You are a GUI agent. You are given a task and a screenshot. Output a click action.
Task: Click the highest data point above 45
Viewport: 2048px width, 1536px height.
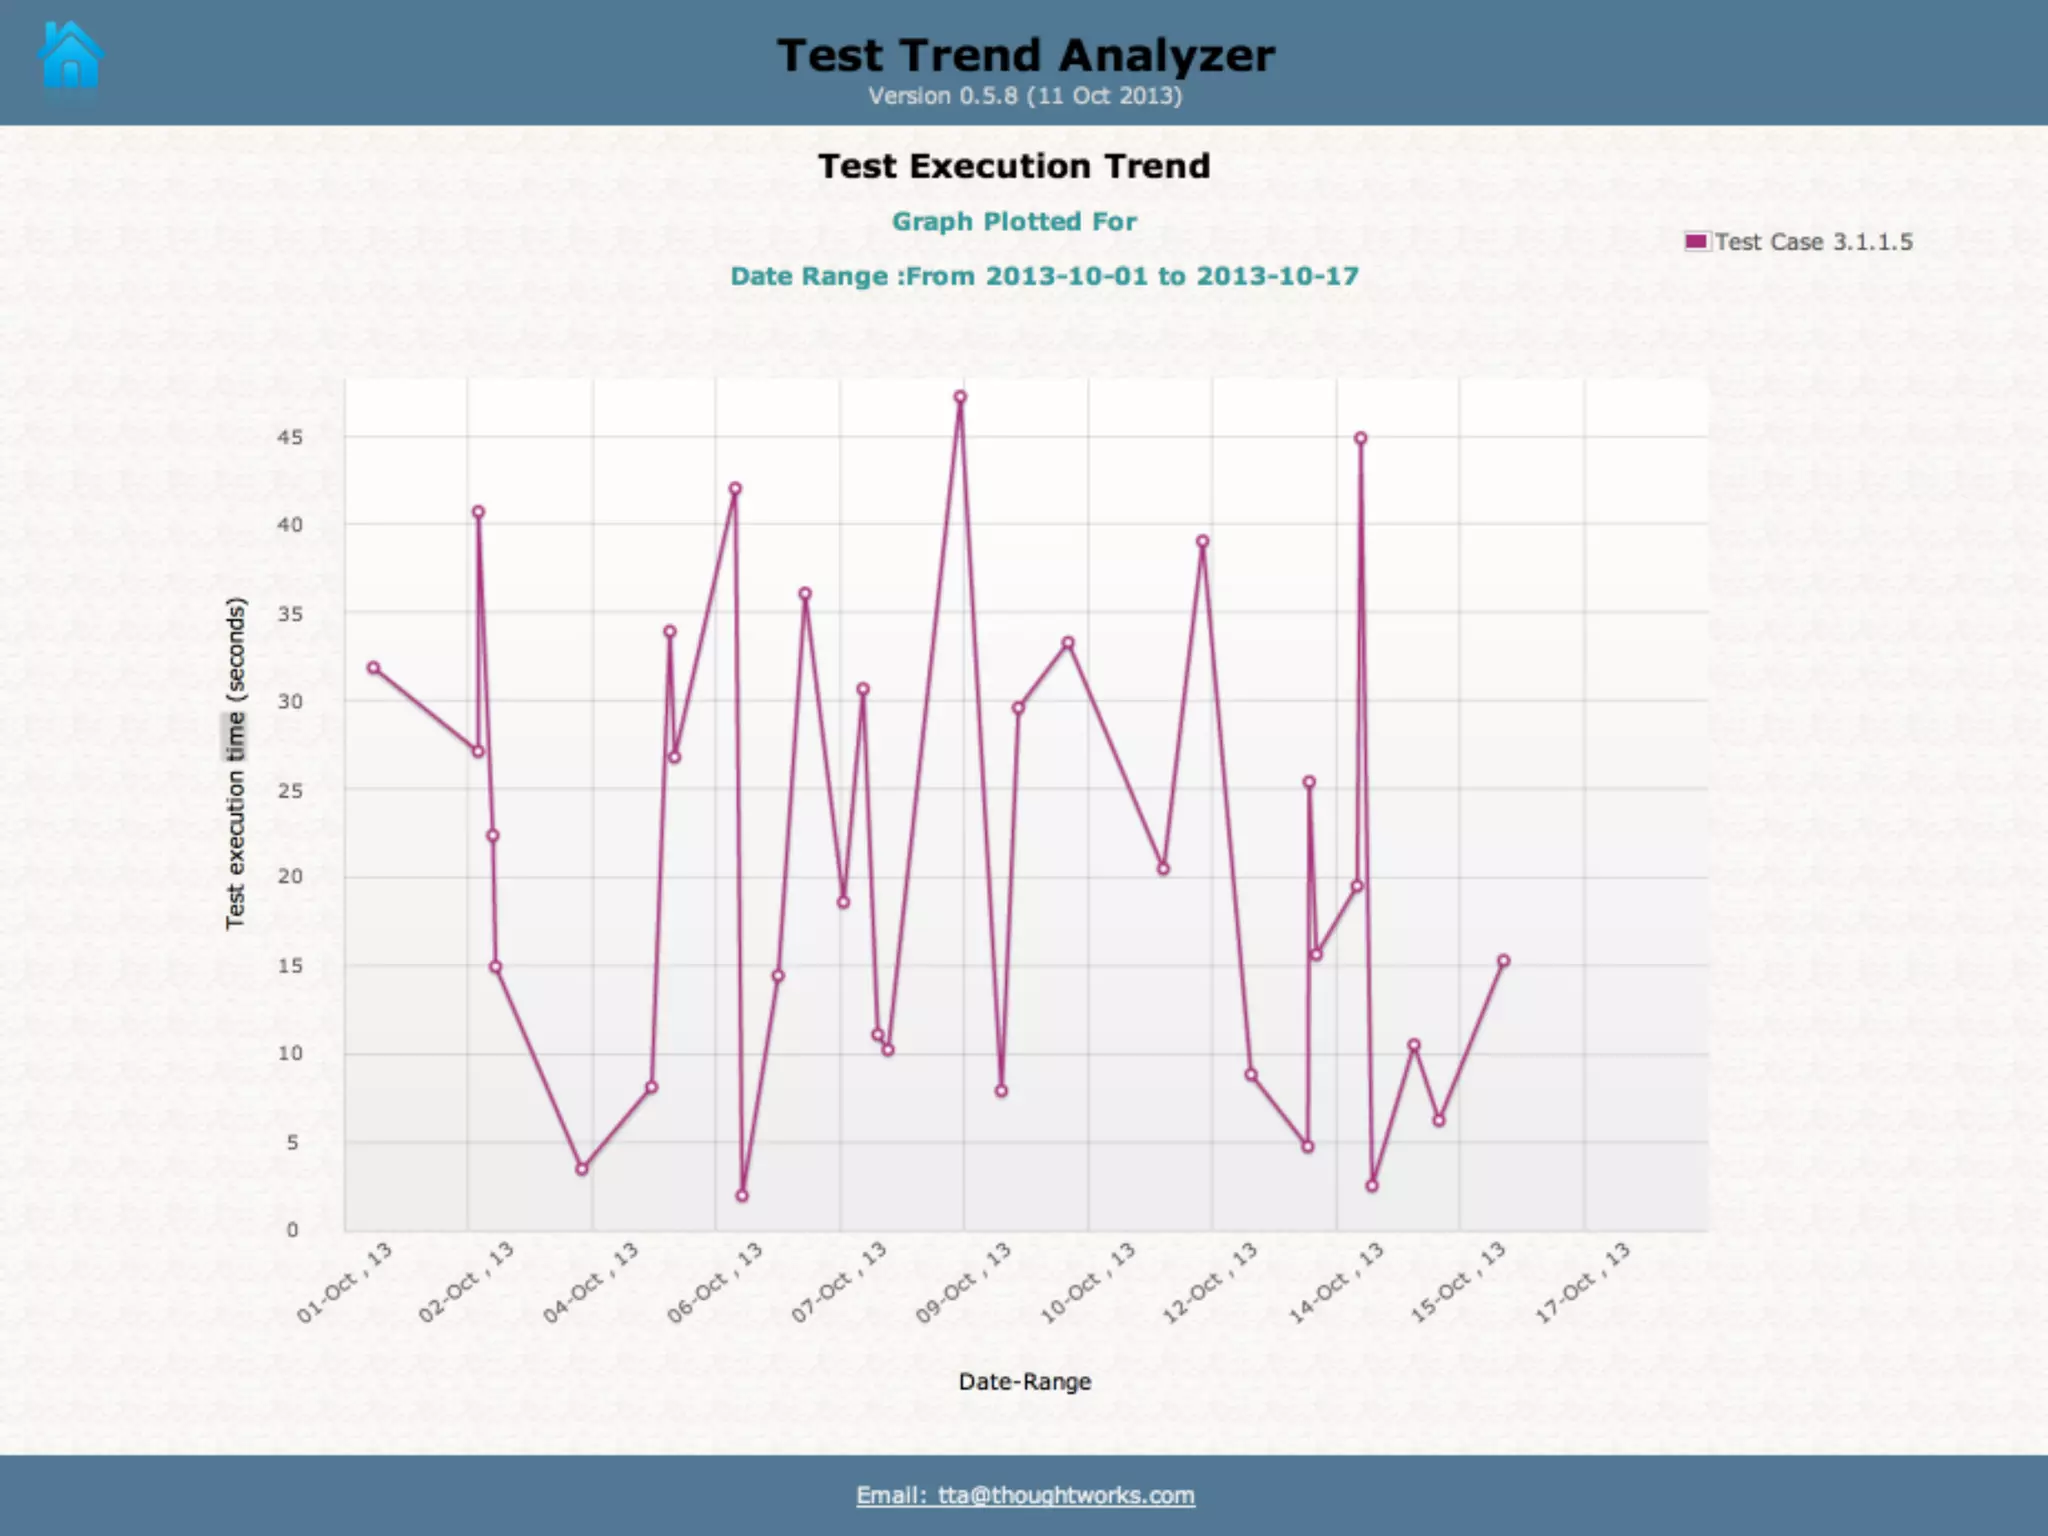point(960,397)
